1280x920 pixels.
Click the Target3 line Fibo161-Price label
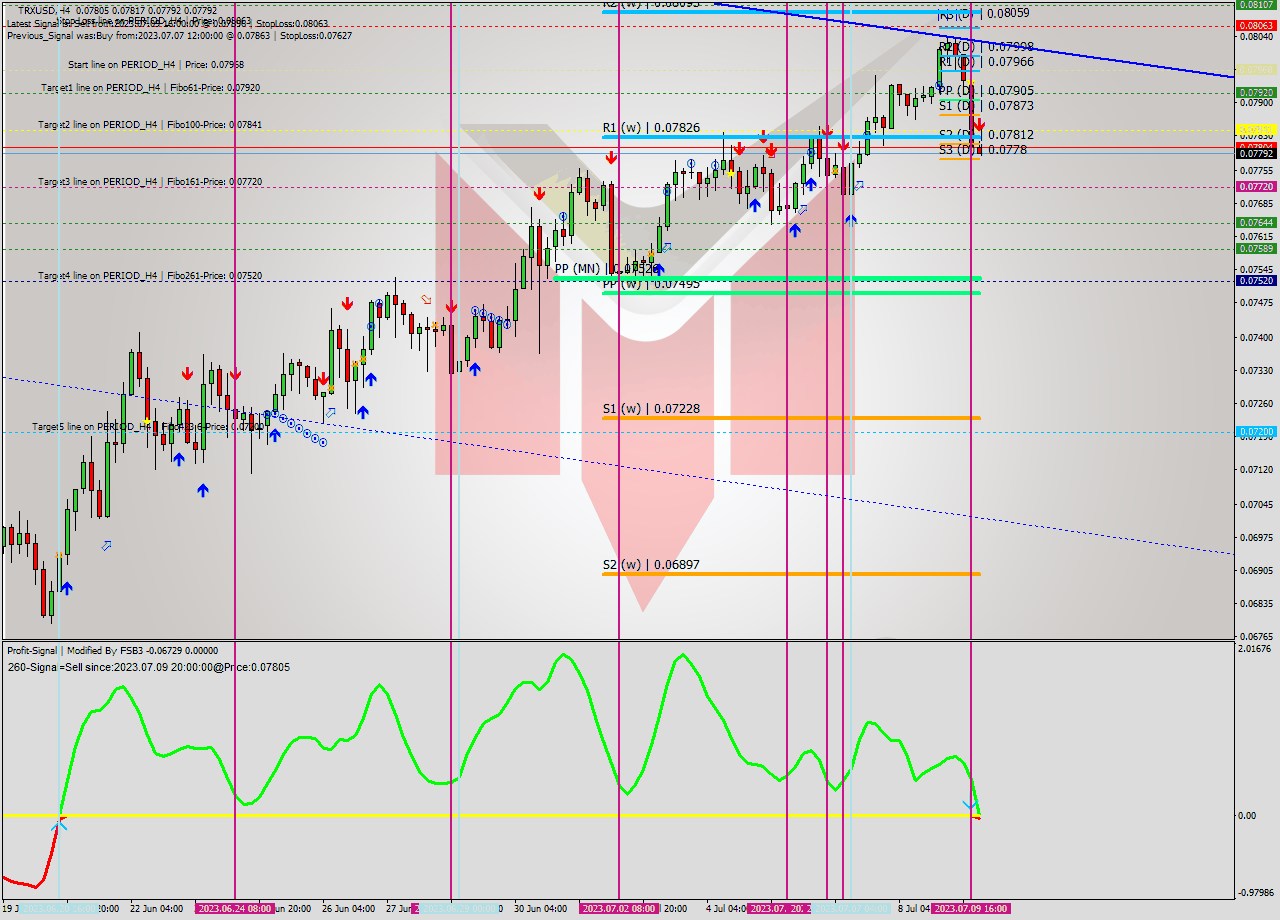point(150,182)
